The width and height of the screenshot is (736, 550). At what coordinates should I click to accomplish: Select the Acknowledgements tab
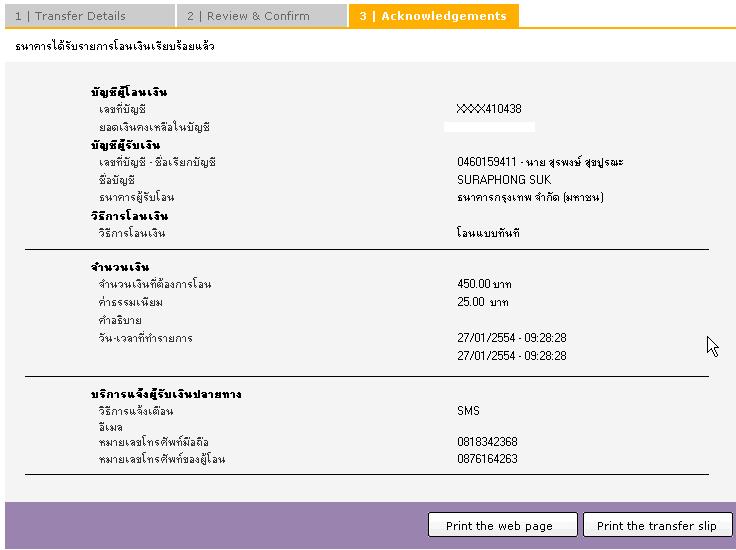tap(433, 16)
